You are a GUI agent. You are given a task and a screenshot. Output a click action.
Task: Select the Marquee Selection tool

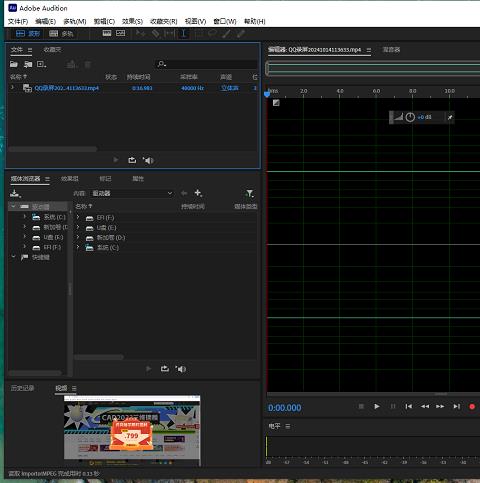(x=199, y=33)
